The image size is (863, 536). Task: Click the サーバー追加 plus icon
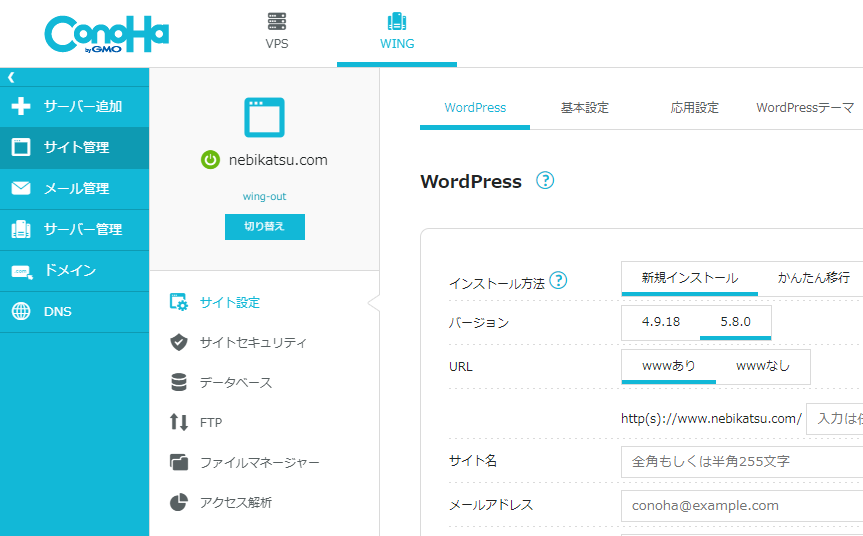click(21, 106)
